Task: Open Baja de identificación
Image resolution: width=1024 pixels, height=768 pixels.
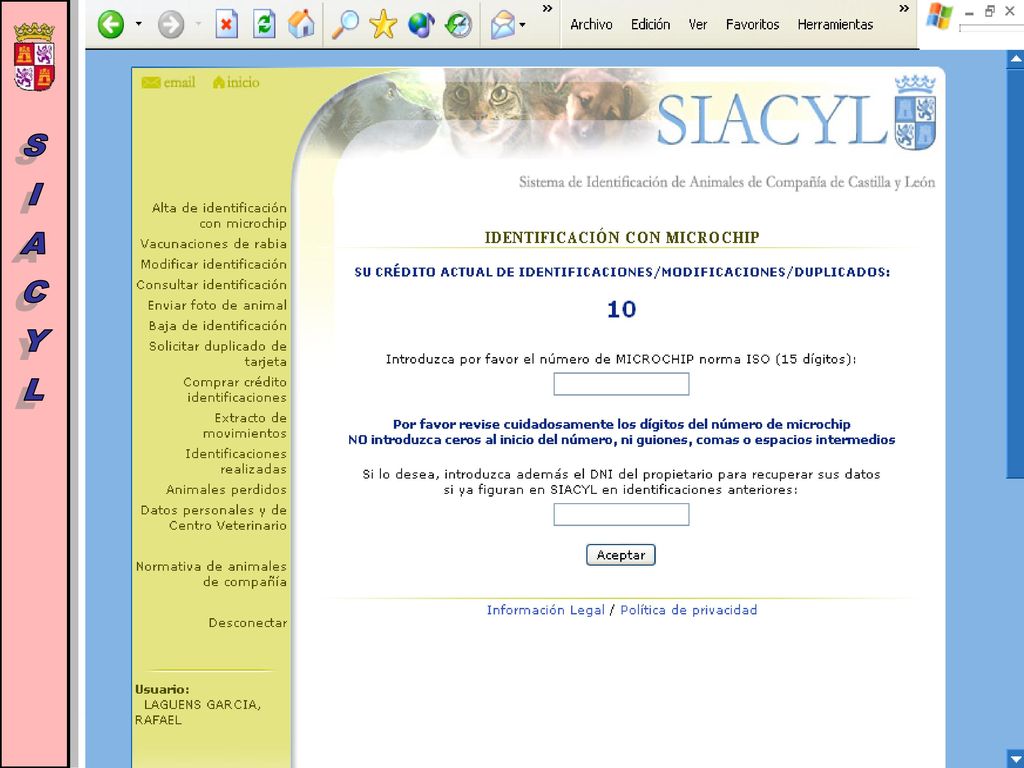Action: (x=217, y=325)
